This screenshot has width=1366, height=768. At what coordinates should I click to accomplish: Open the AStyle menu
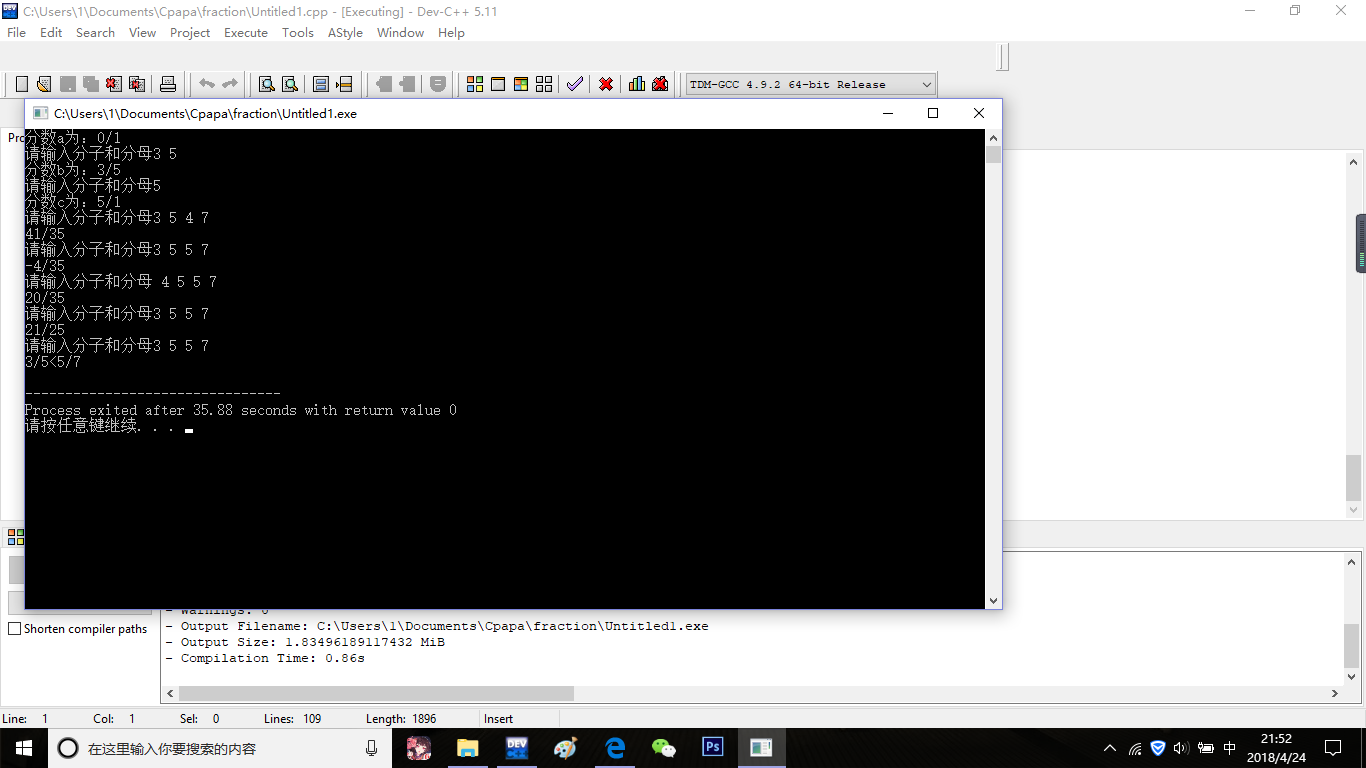pyautogui.click(x=345, y=32)
